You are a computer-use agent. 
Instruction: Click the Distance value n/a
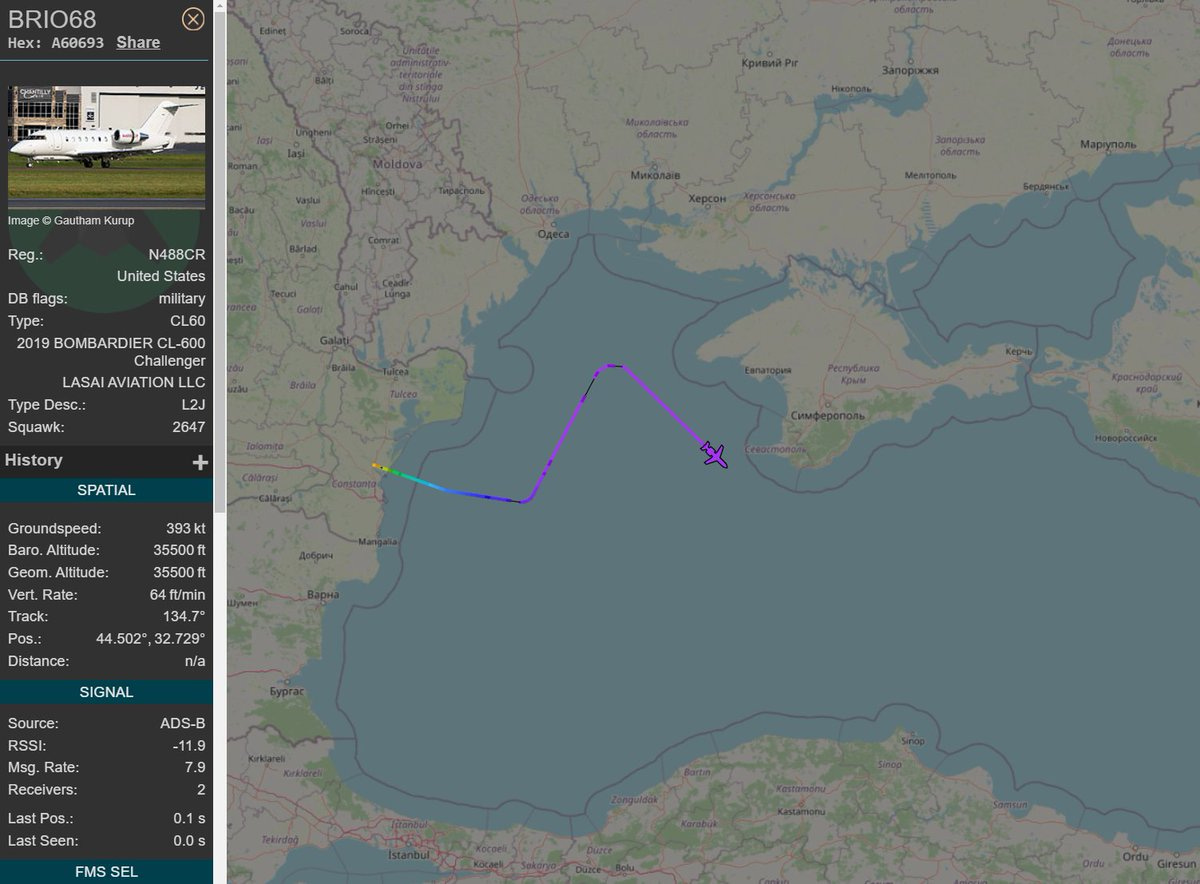tap(195, 660)
